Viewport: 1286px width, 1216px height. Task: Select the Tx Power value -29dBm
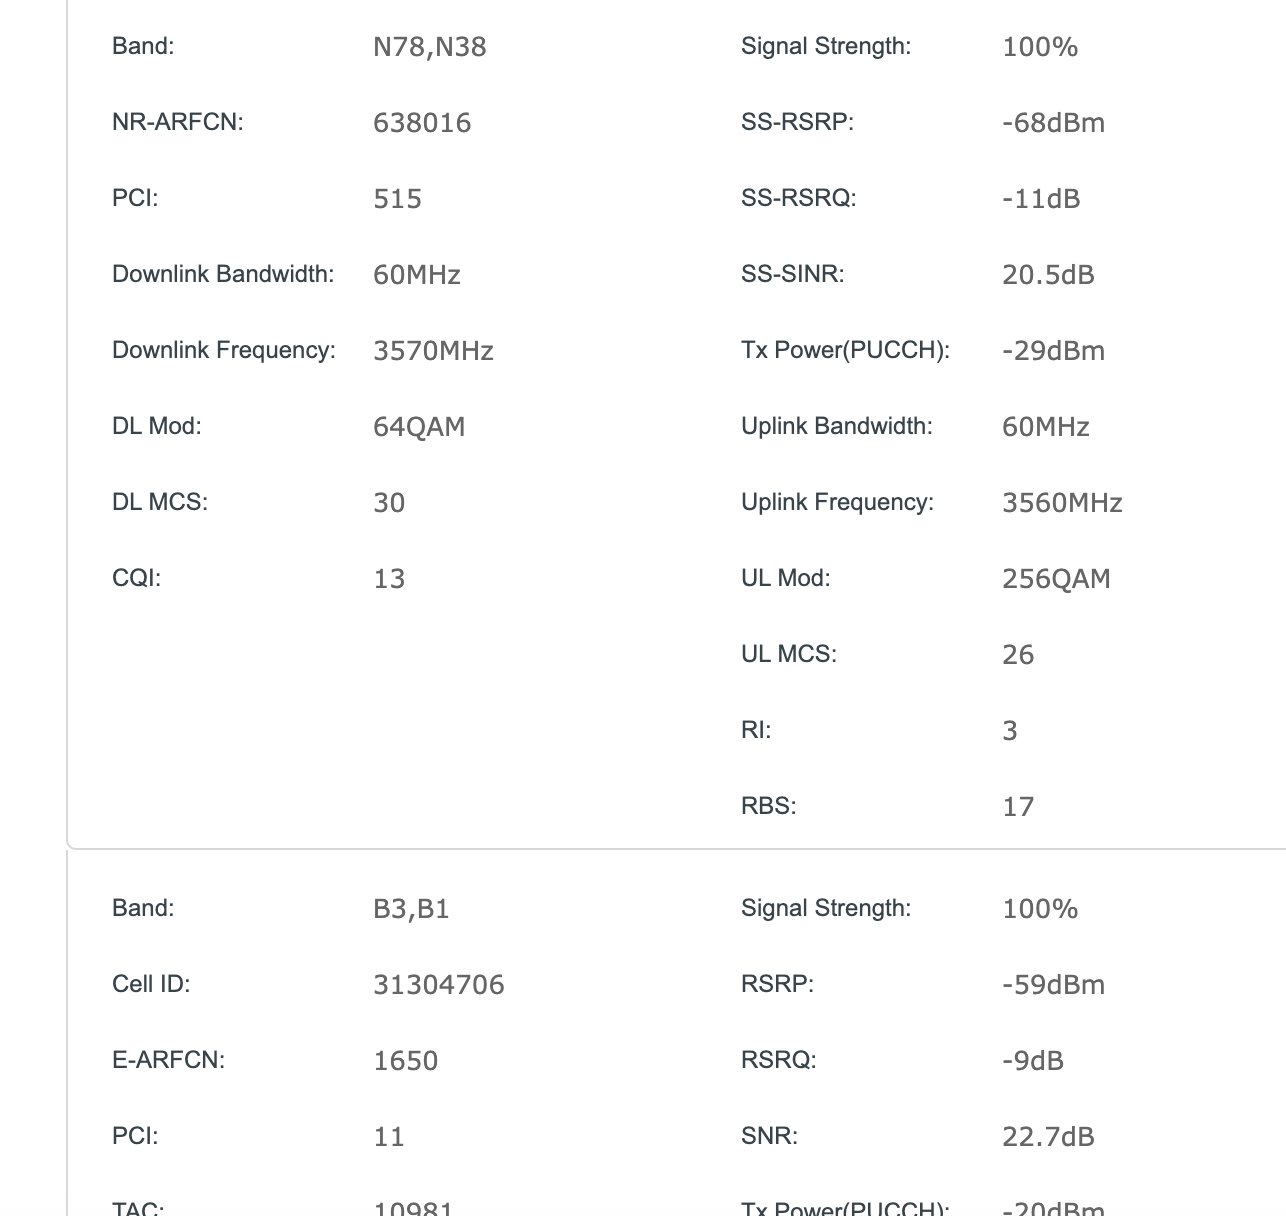pos(1053,351)
